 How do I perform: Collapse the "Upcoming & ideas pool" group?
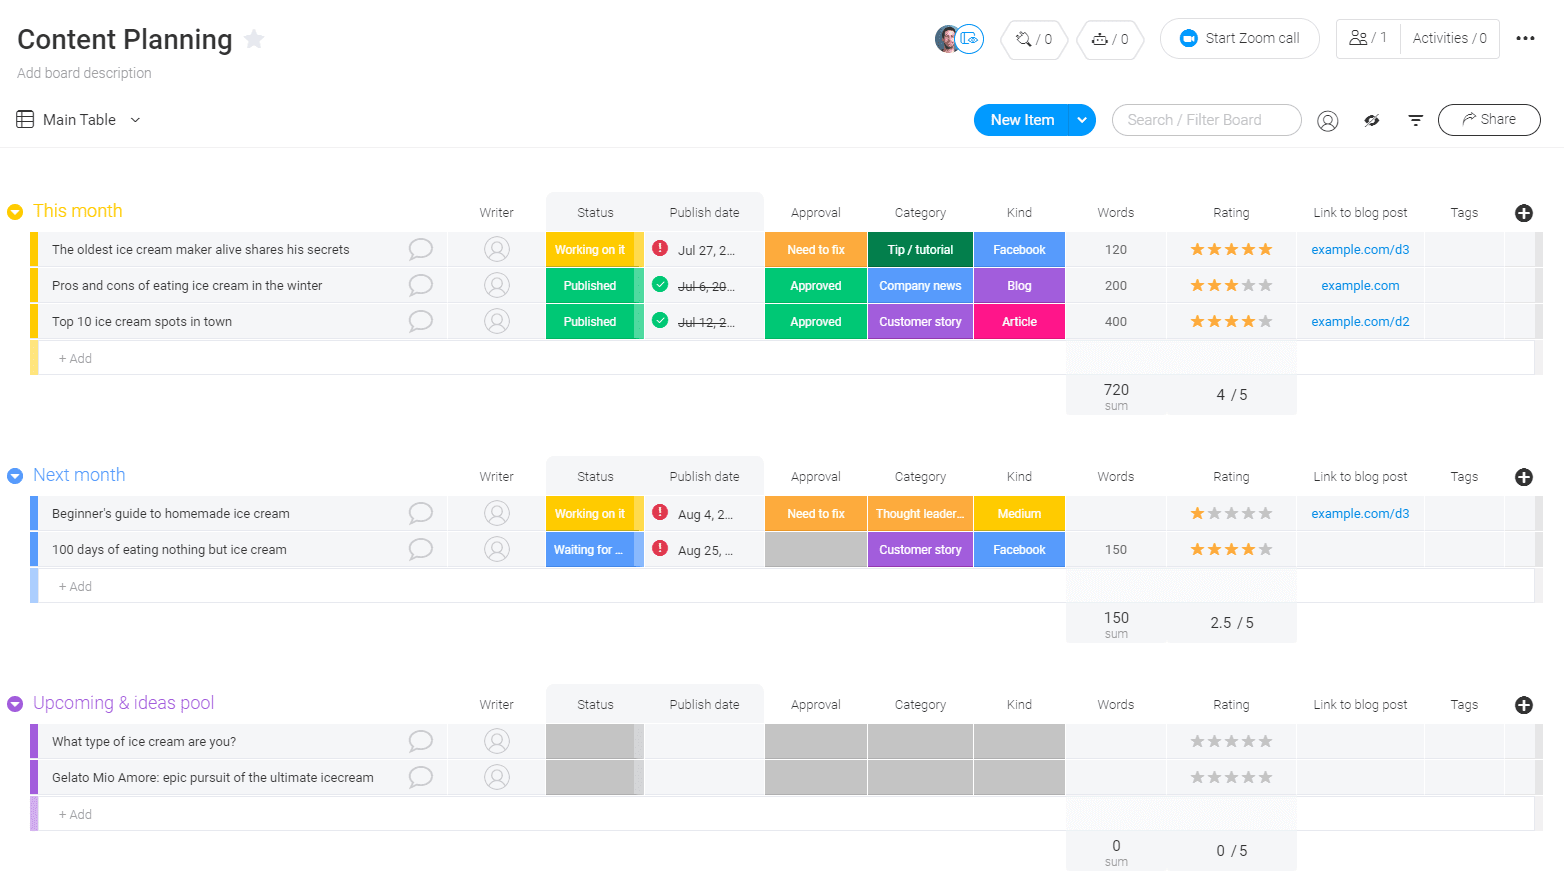[x=14, y=703]
